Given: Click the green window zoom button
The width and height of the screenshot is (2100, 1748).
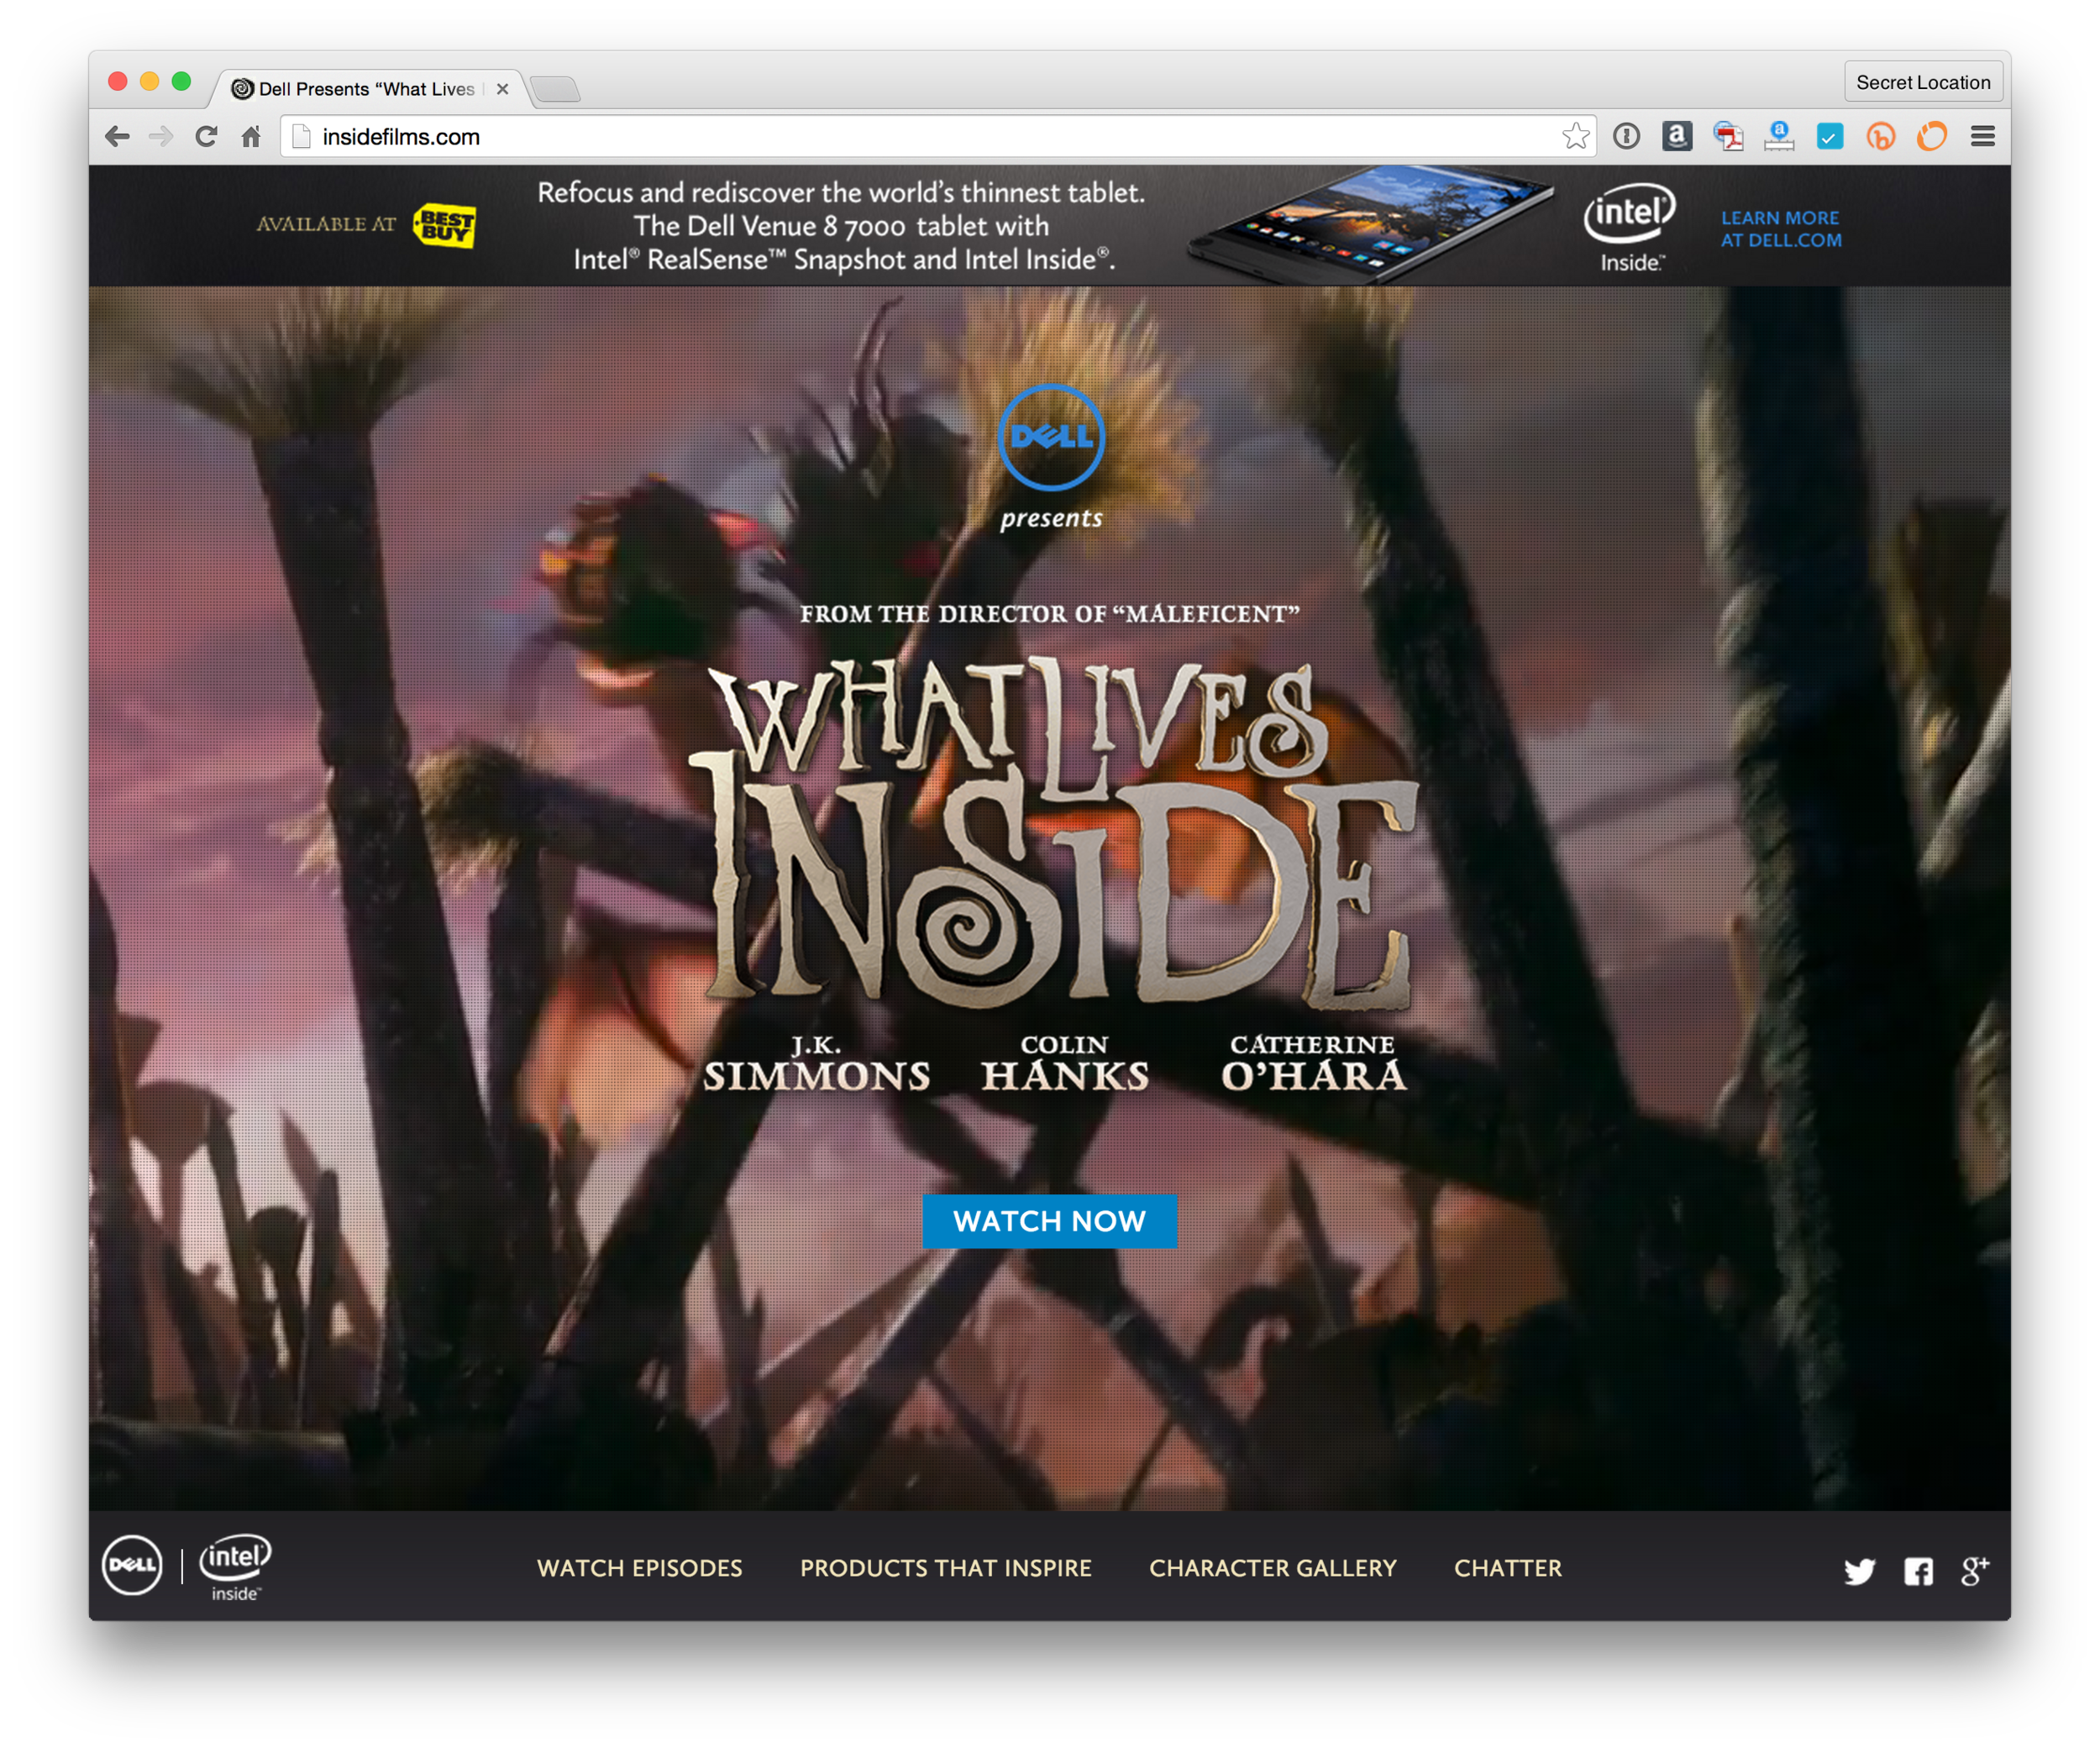Looking at the screenshot, I should (181, 81).
